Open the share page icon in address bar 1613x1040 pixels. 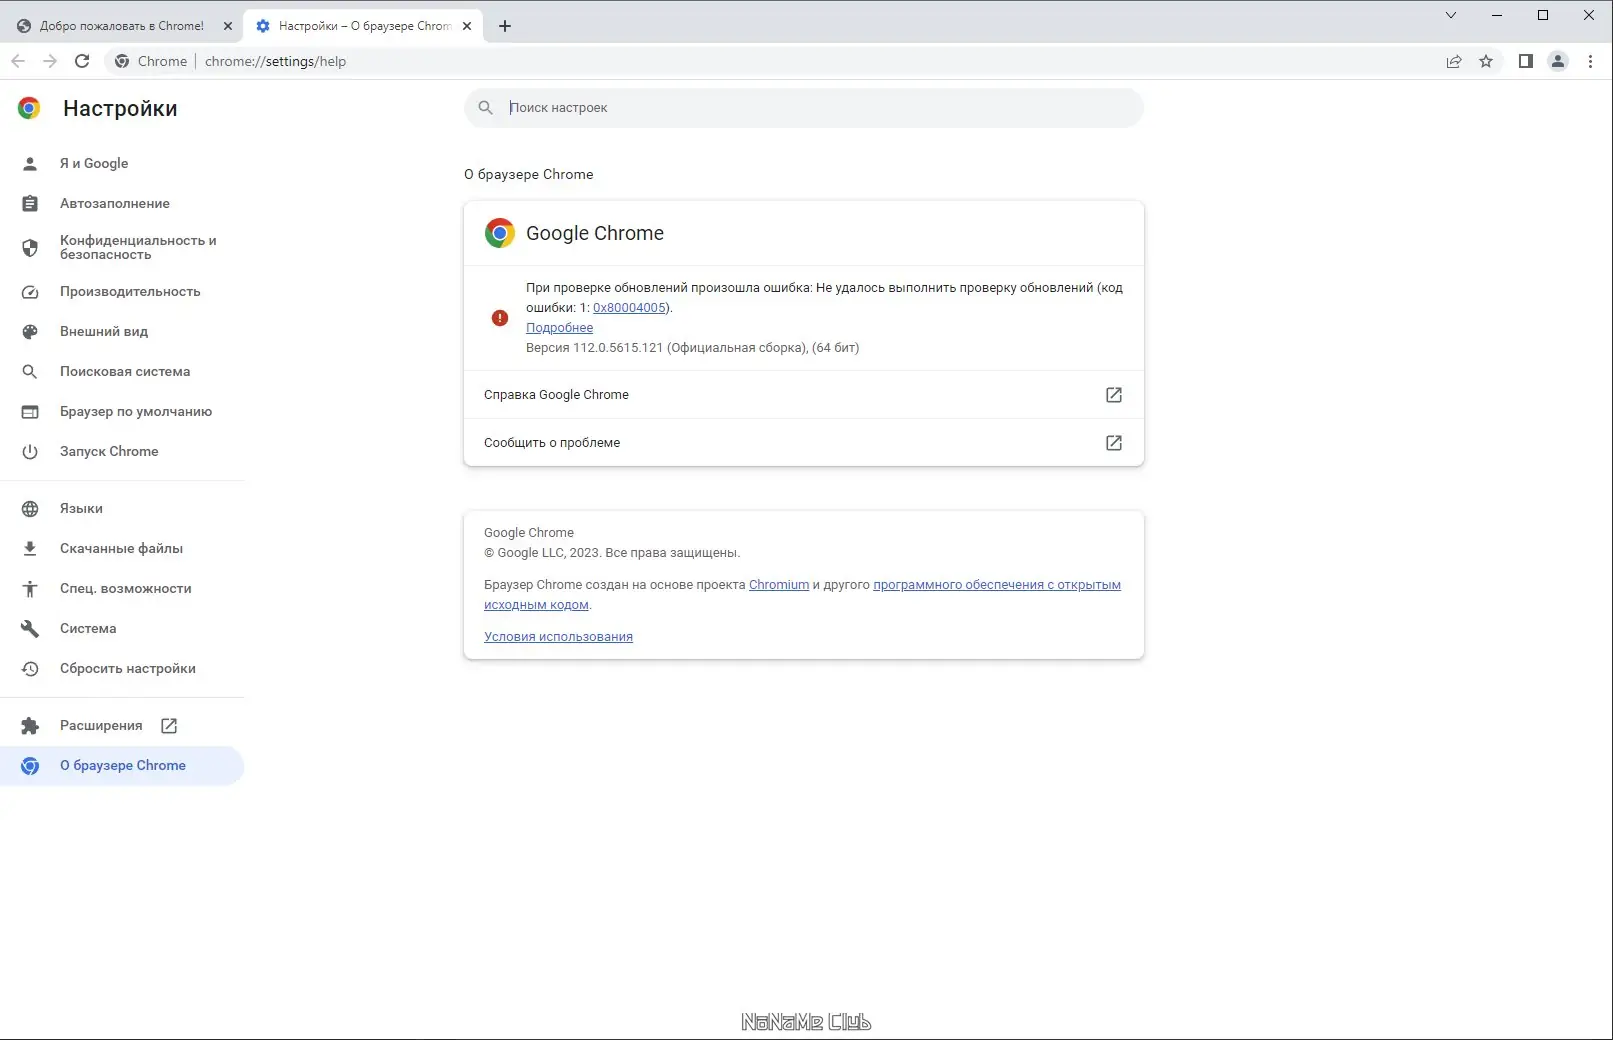point(1454,61)
